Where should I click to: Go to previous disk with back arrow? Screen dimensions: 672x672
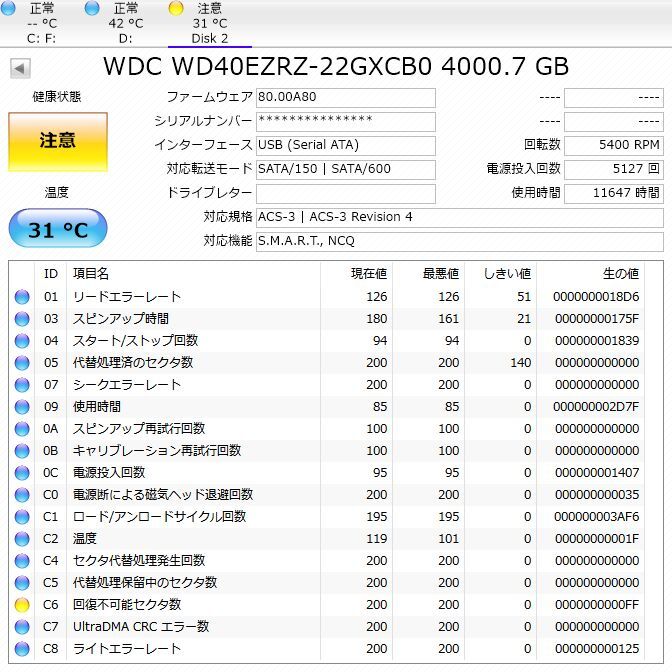20,69
